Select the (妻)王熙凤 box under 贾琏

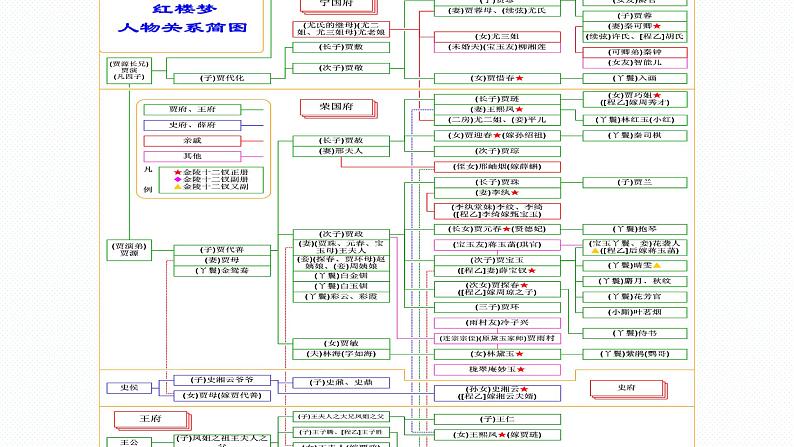coord(497,110)
